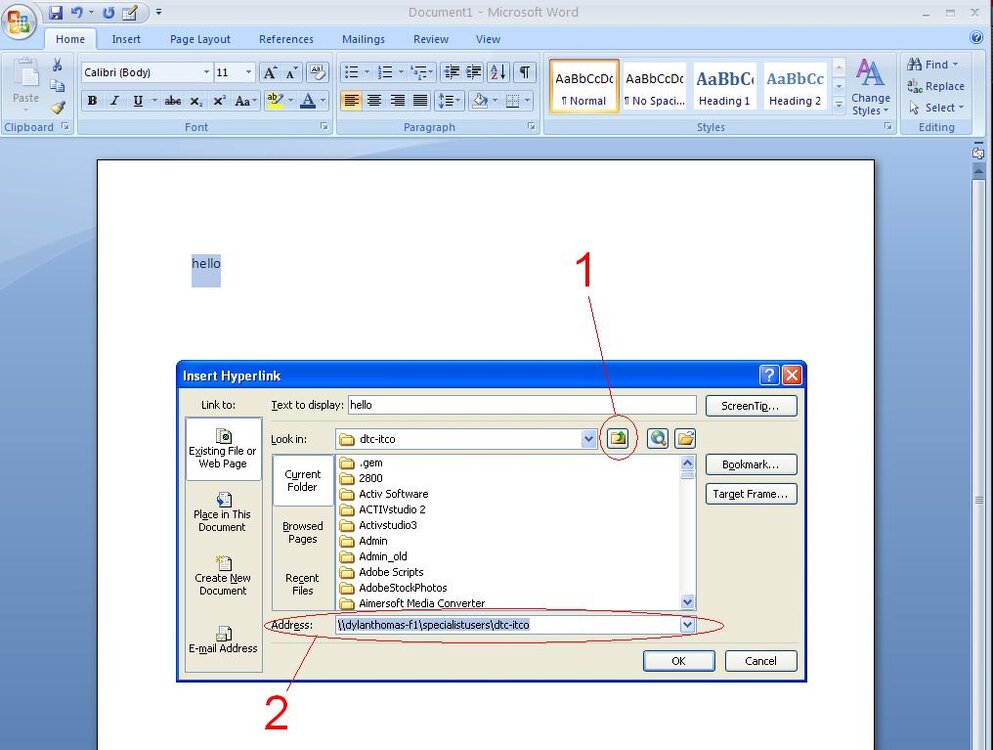
Task: Select E-mail Address link type
Action: click(223, 639)
